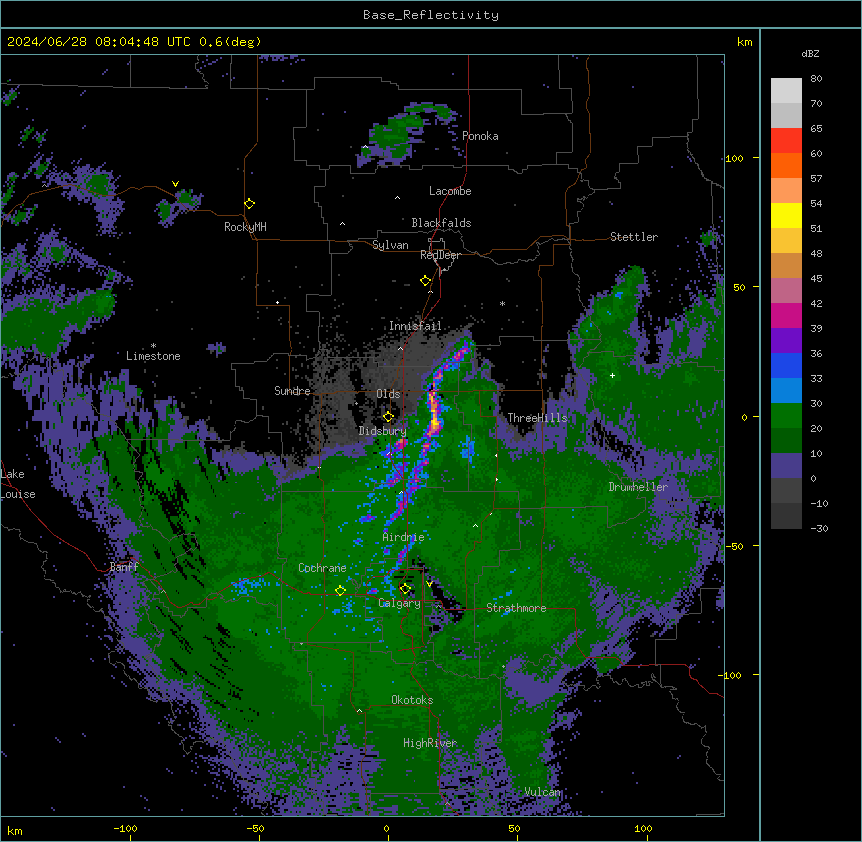Click the yellow diamond marker above Didsbury
The image size is (862, 842).
pos(388,417)
